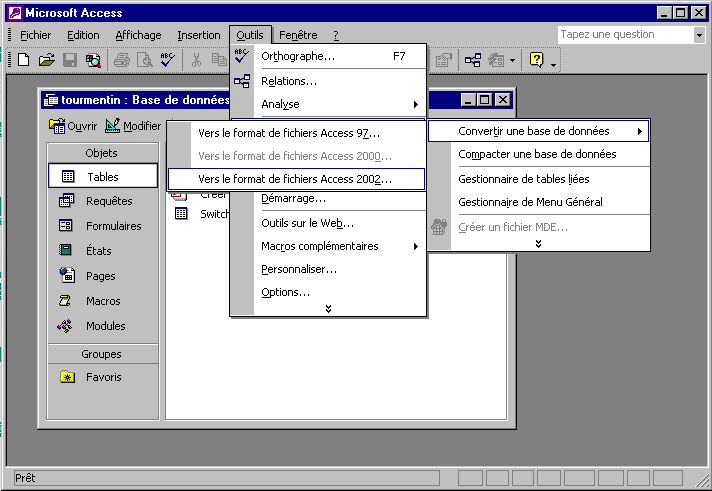Open the Affichage menu
The height and width of the screenshot is (491, 712).
(138, 35)
